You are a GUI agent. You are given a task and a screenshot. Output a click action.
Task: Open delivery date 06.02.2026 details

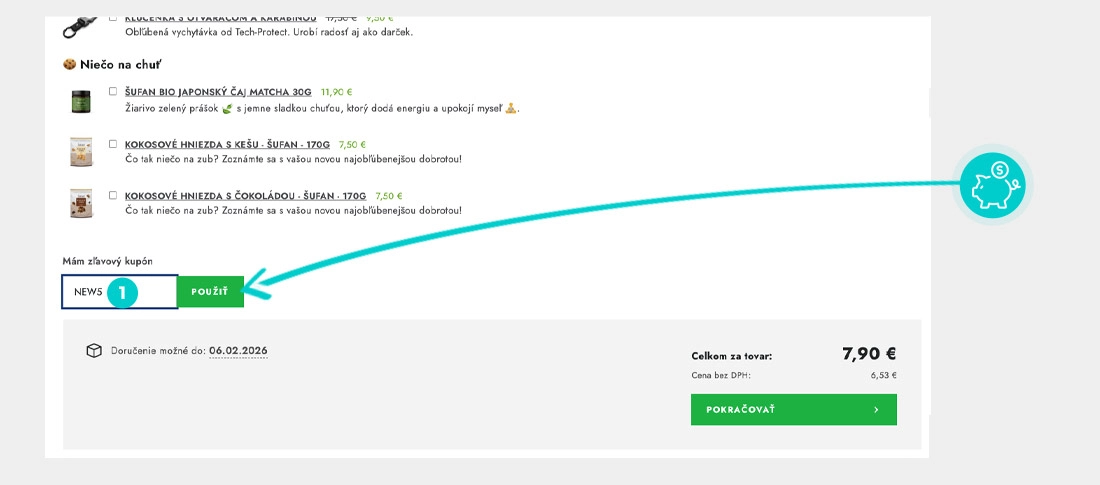238,351
